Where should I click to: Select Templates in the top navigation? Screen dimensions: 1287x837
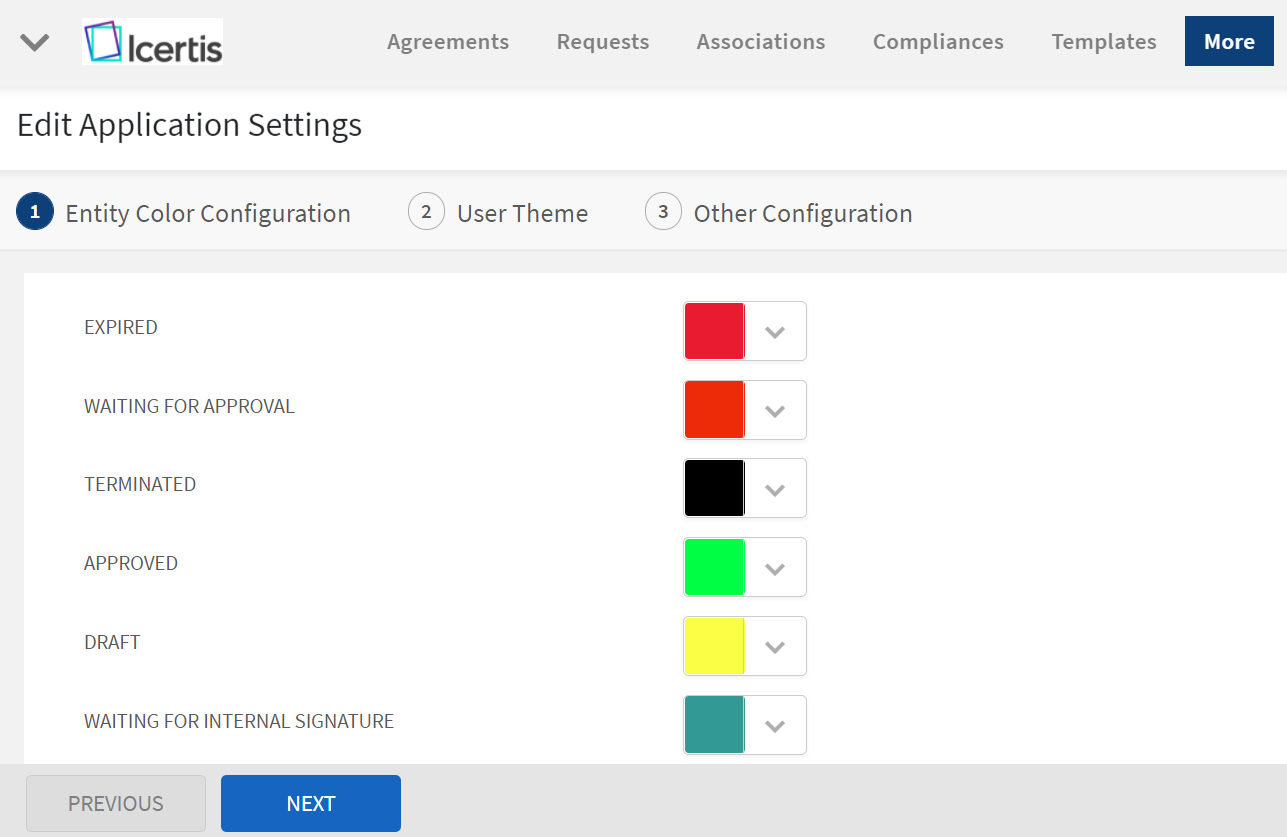(x=1104, y=42)
